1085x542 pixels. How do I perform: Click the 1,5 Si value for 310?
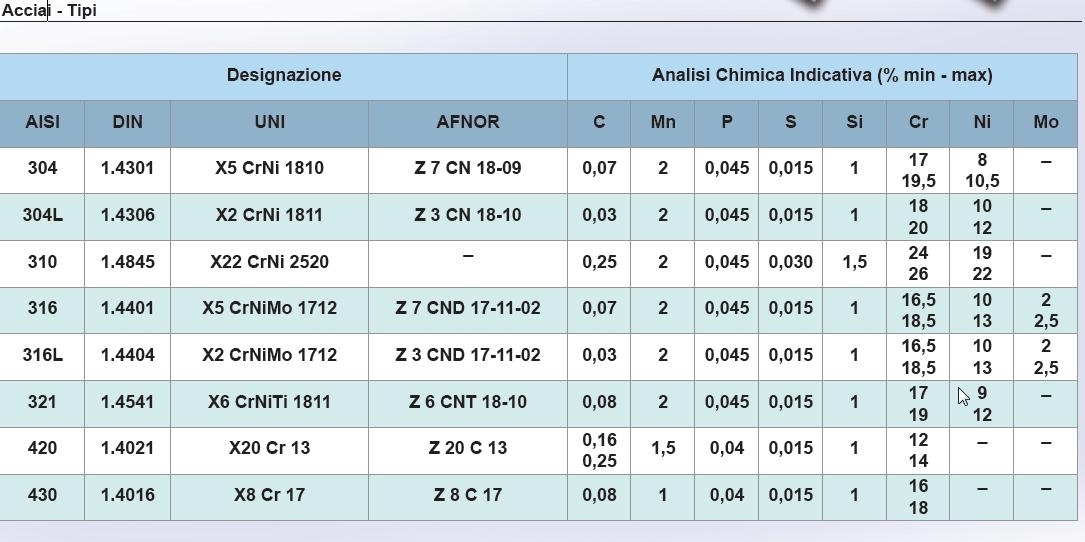855,262
